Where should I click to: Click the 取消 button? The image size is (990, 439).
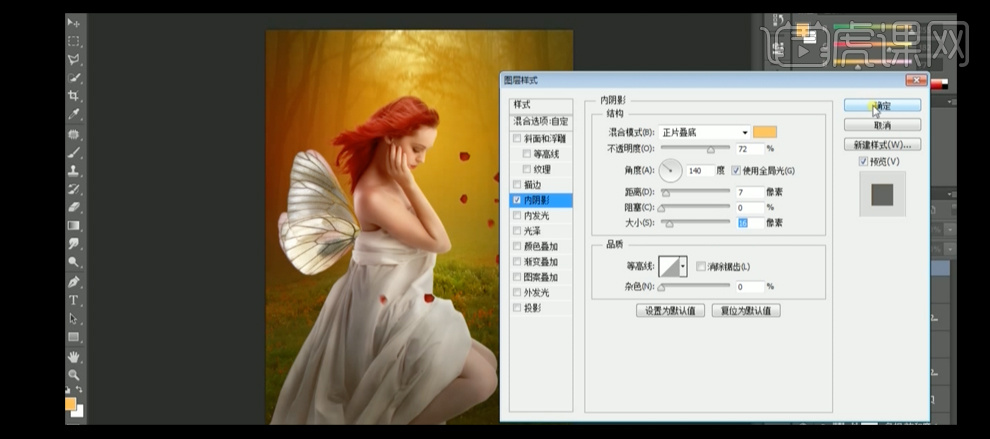(x=882, y=125)
